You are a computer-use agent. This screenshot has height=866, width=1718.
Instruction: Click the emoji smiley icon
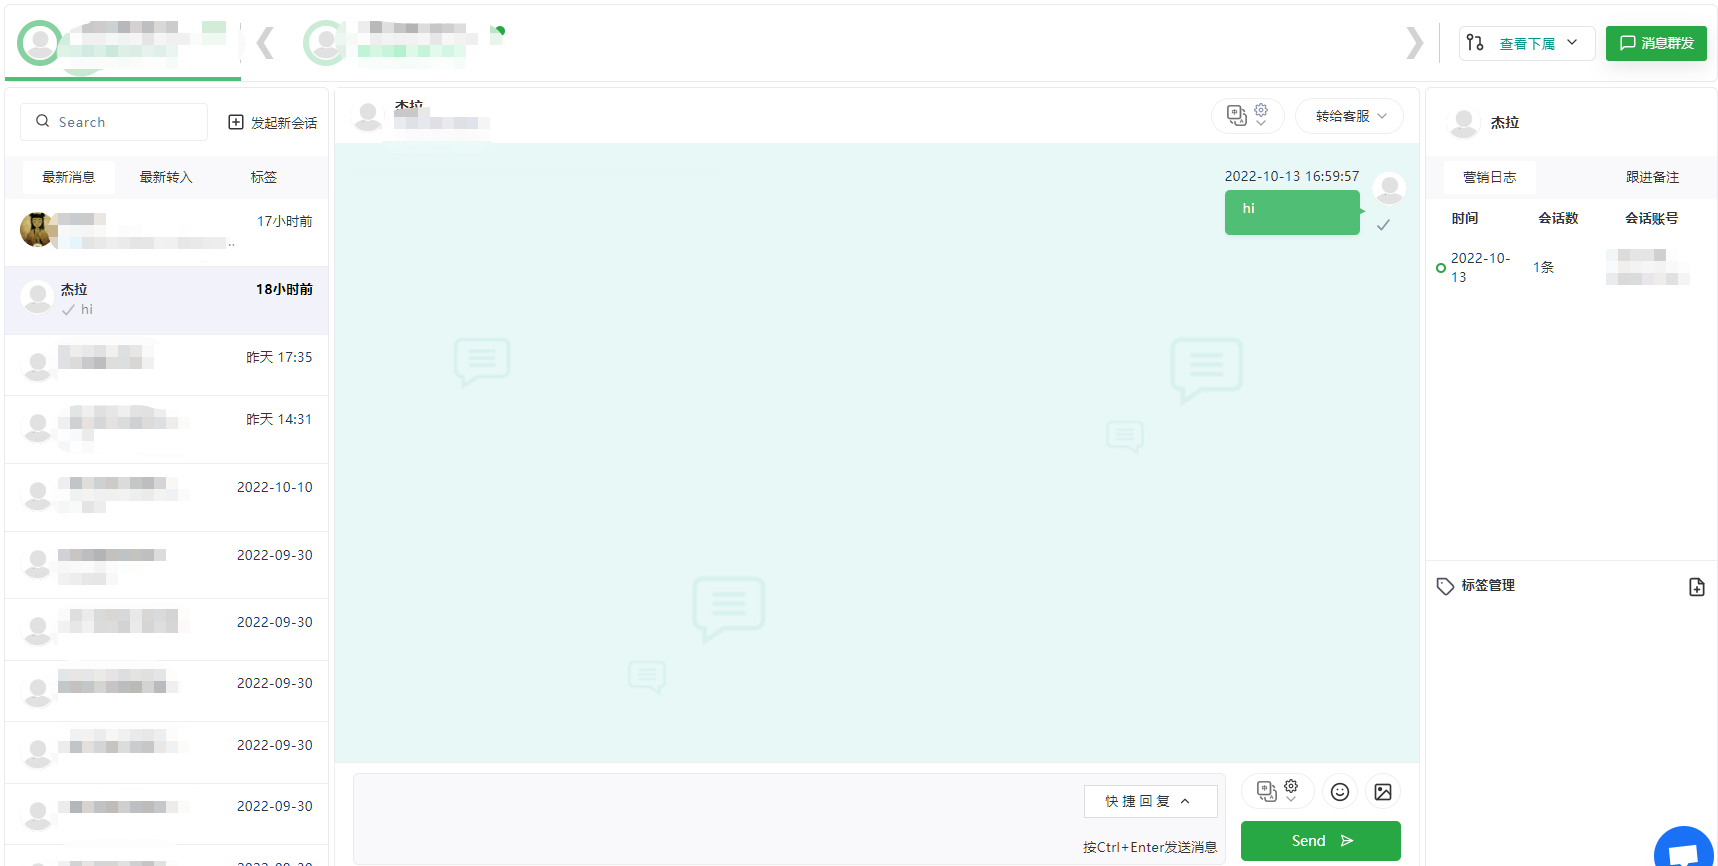tap(1339, 792)
